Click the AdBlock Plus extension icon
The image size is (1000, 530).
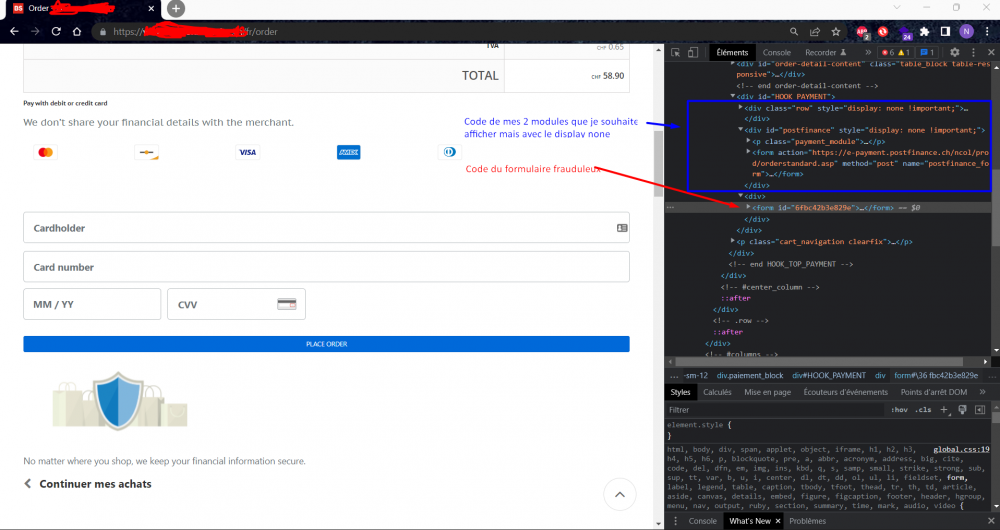click(x=862, y=32)
